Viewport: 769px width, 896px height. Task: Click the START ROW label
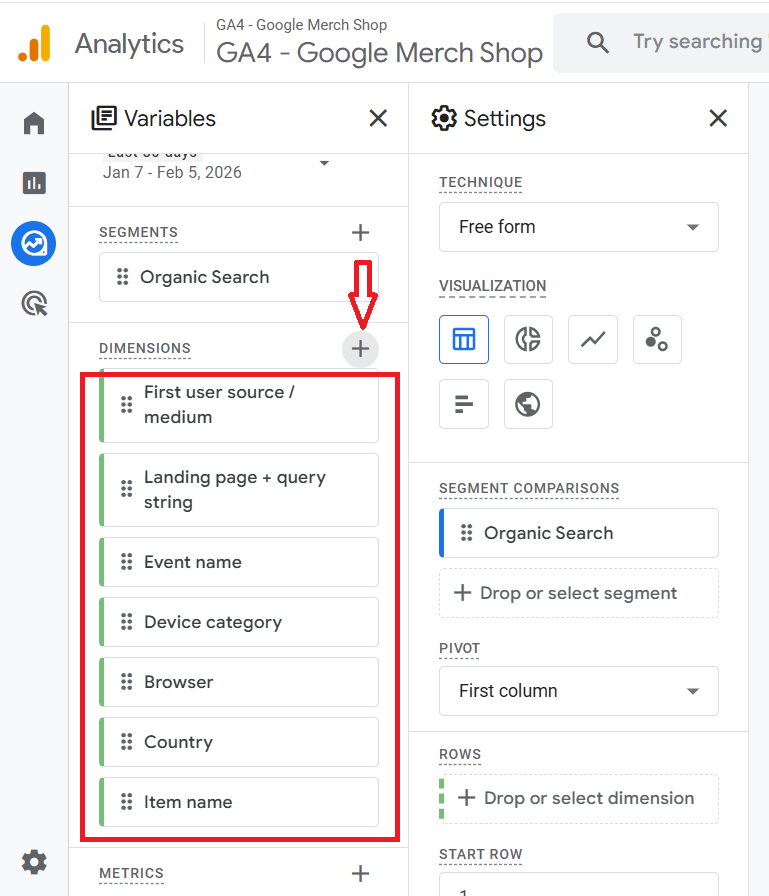click(480, 854)
